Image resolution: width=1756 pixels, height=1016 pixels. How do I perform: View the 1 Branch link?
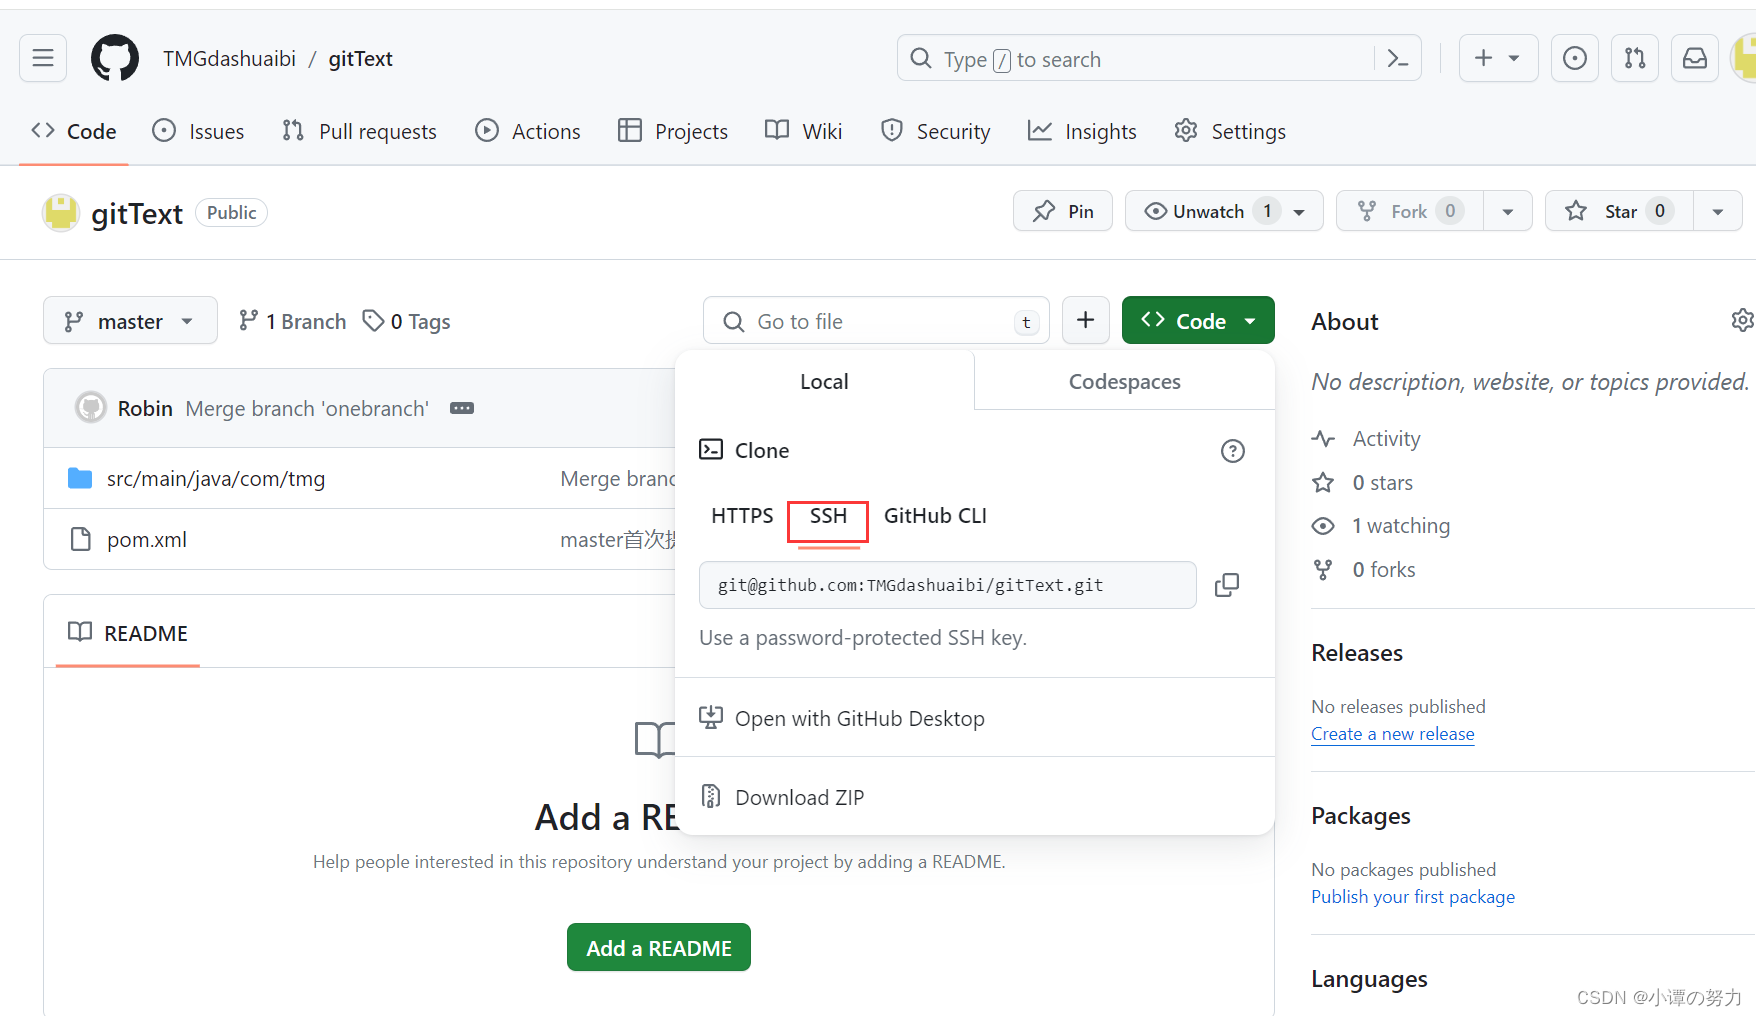click(x=293, y=321)
